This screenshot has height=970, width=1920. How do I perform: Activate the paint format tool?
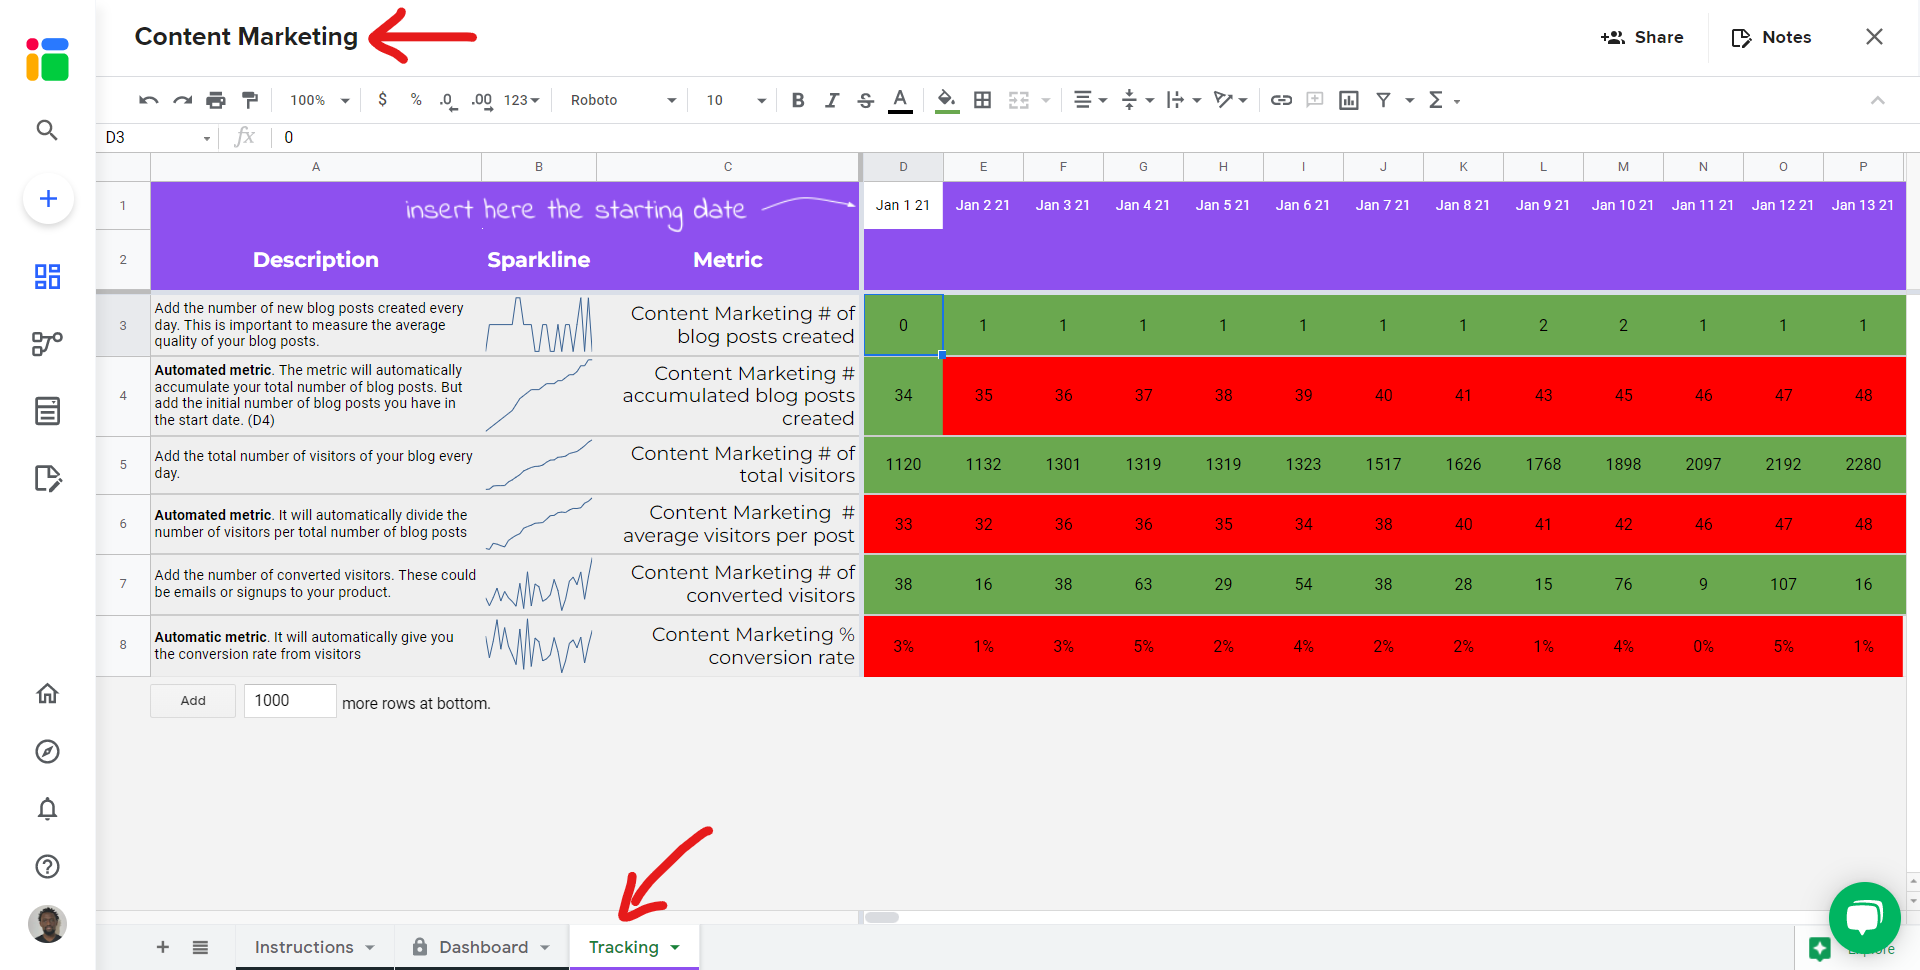[x=250, y=100]
